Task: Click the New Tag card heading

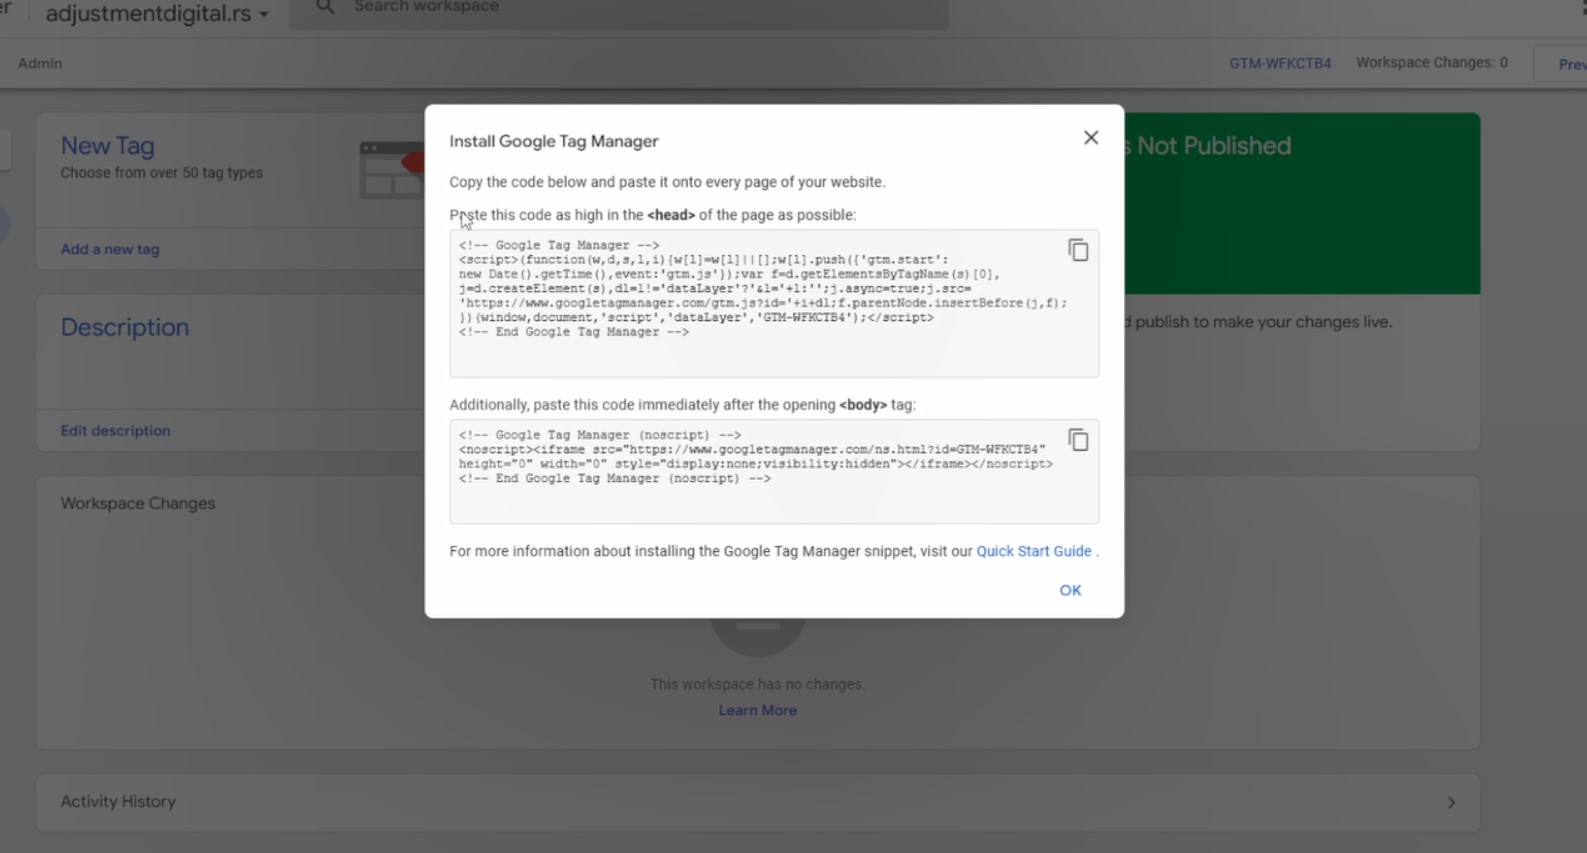Action: (x=107, y=146)
